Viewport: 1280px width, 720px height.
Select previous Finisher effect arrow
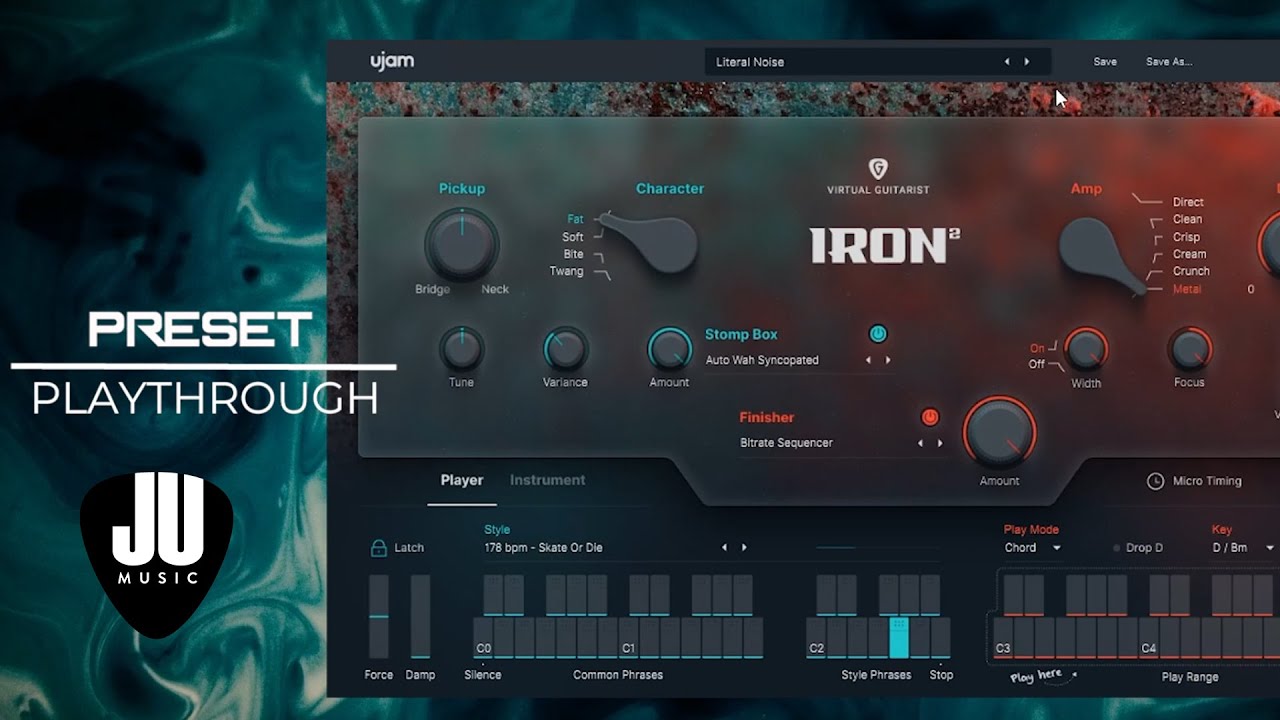pos(920,443)
